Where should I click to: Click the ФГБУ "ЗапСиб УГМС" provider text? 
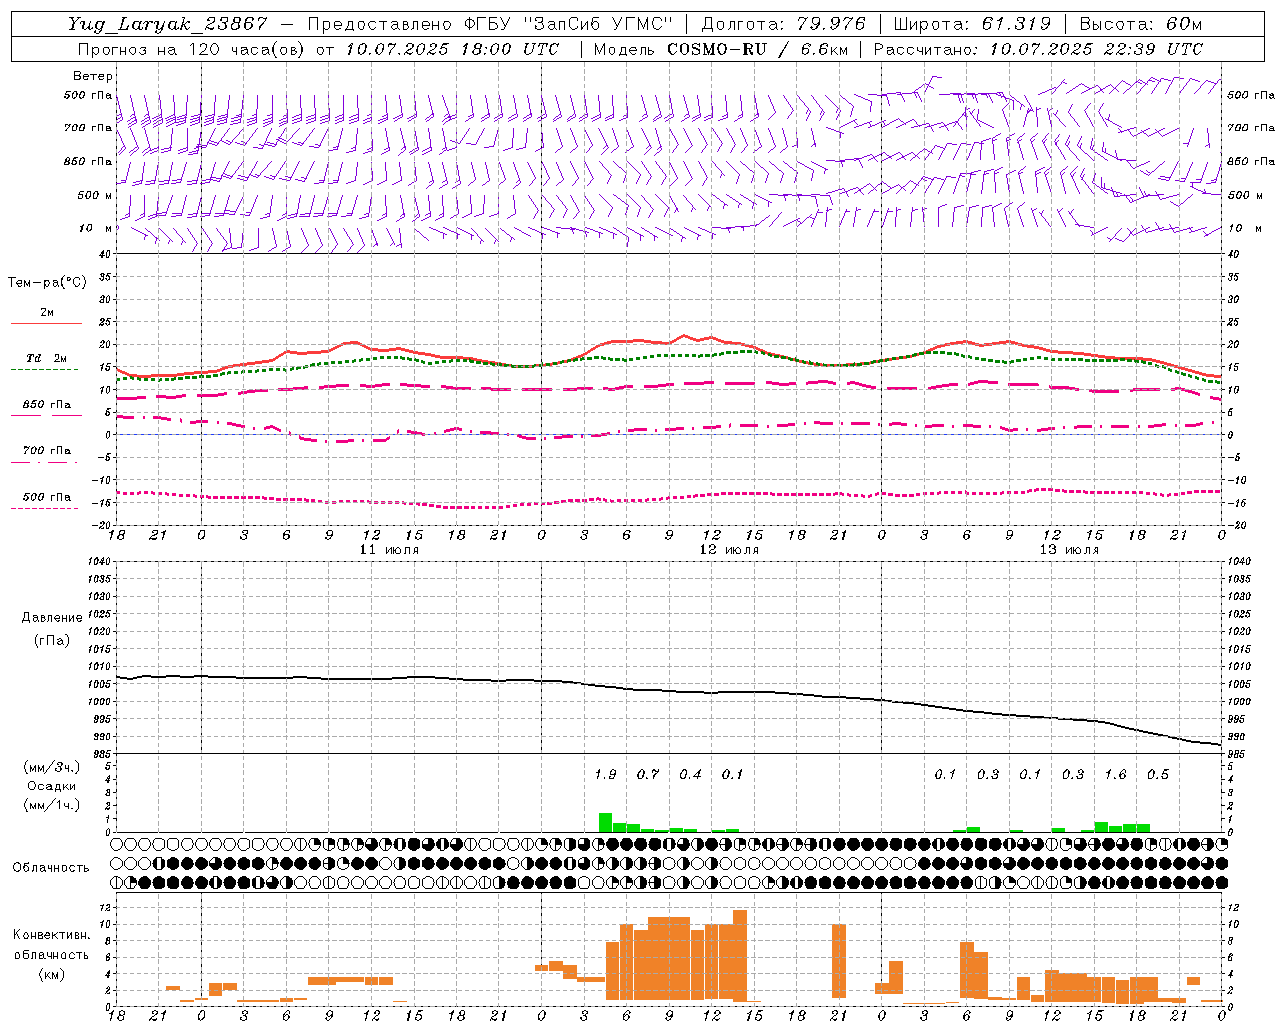569,24
